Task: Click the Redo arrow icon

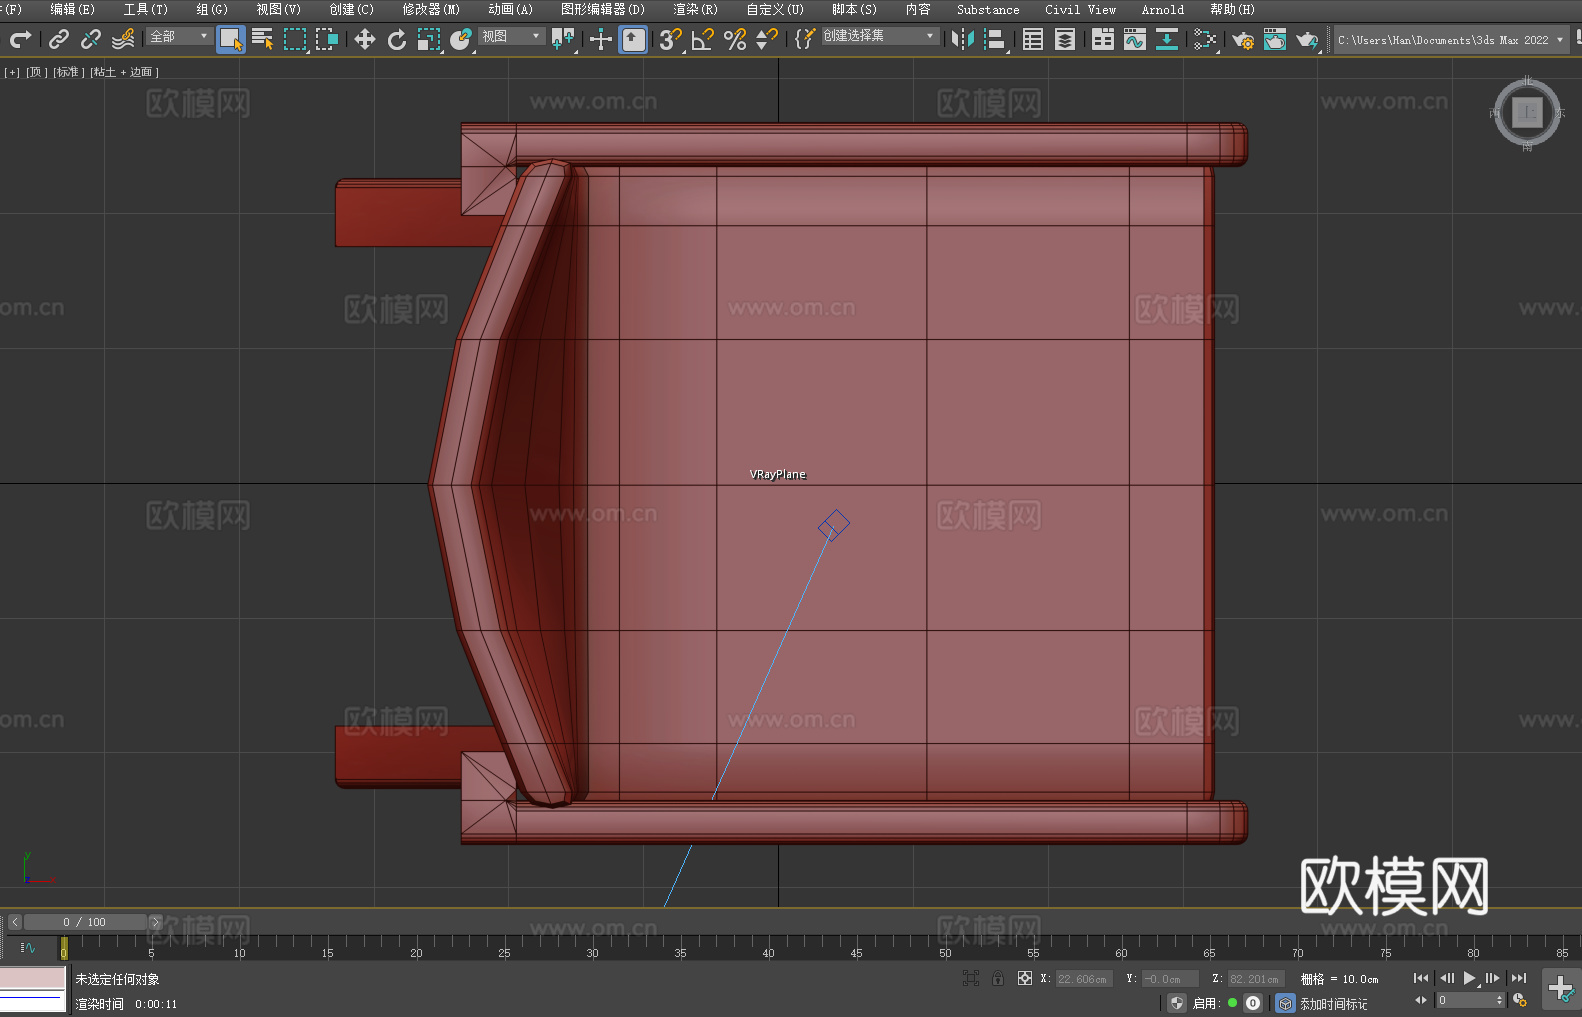Action: click(x=20, y=39)
